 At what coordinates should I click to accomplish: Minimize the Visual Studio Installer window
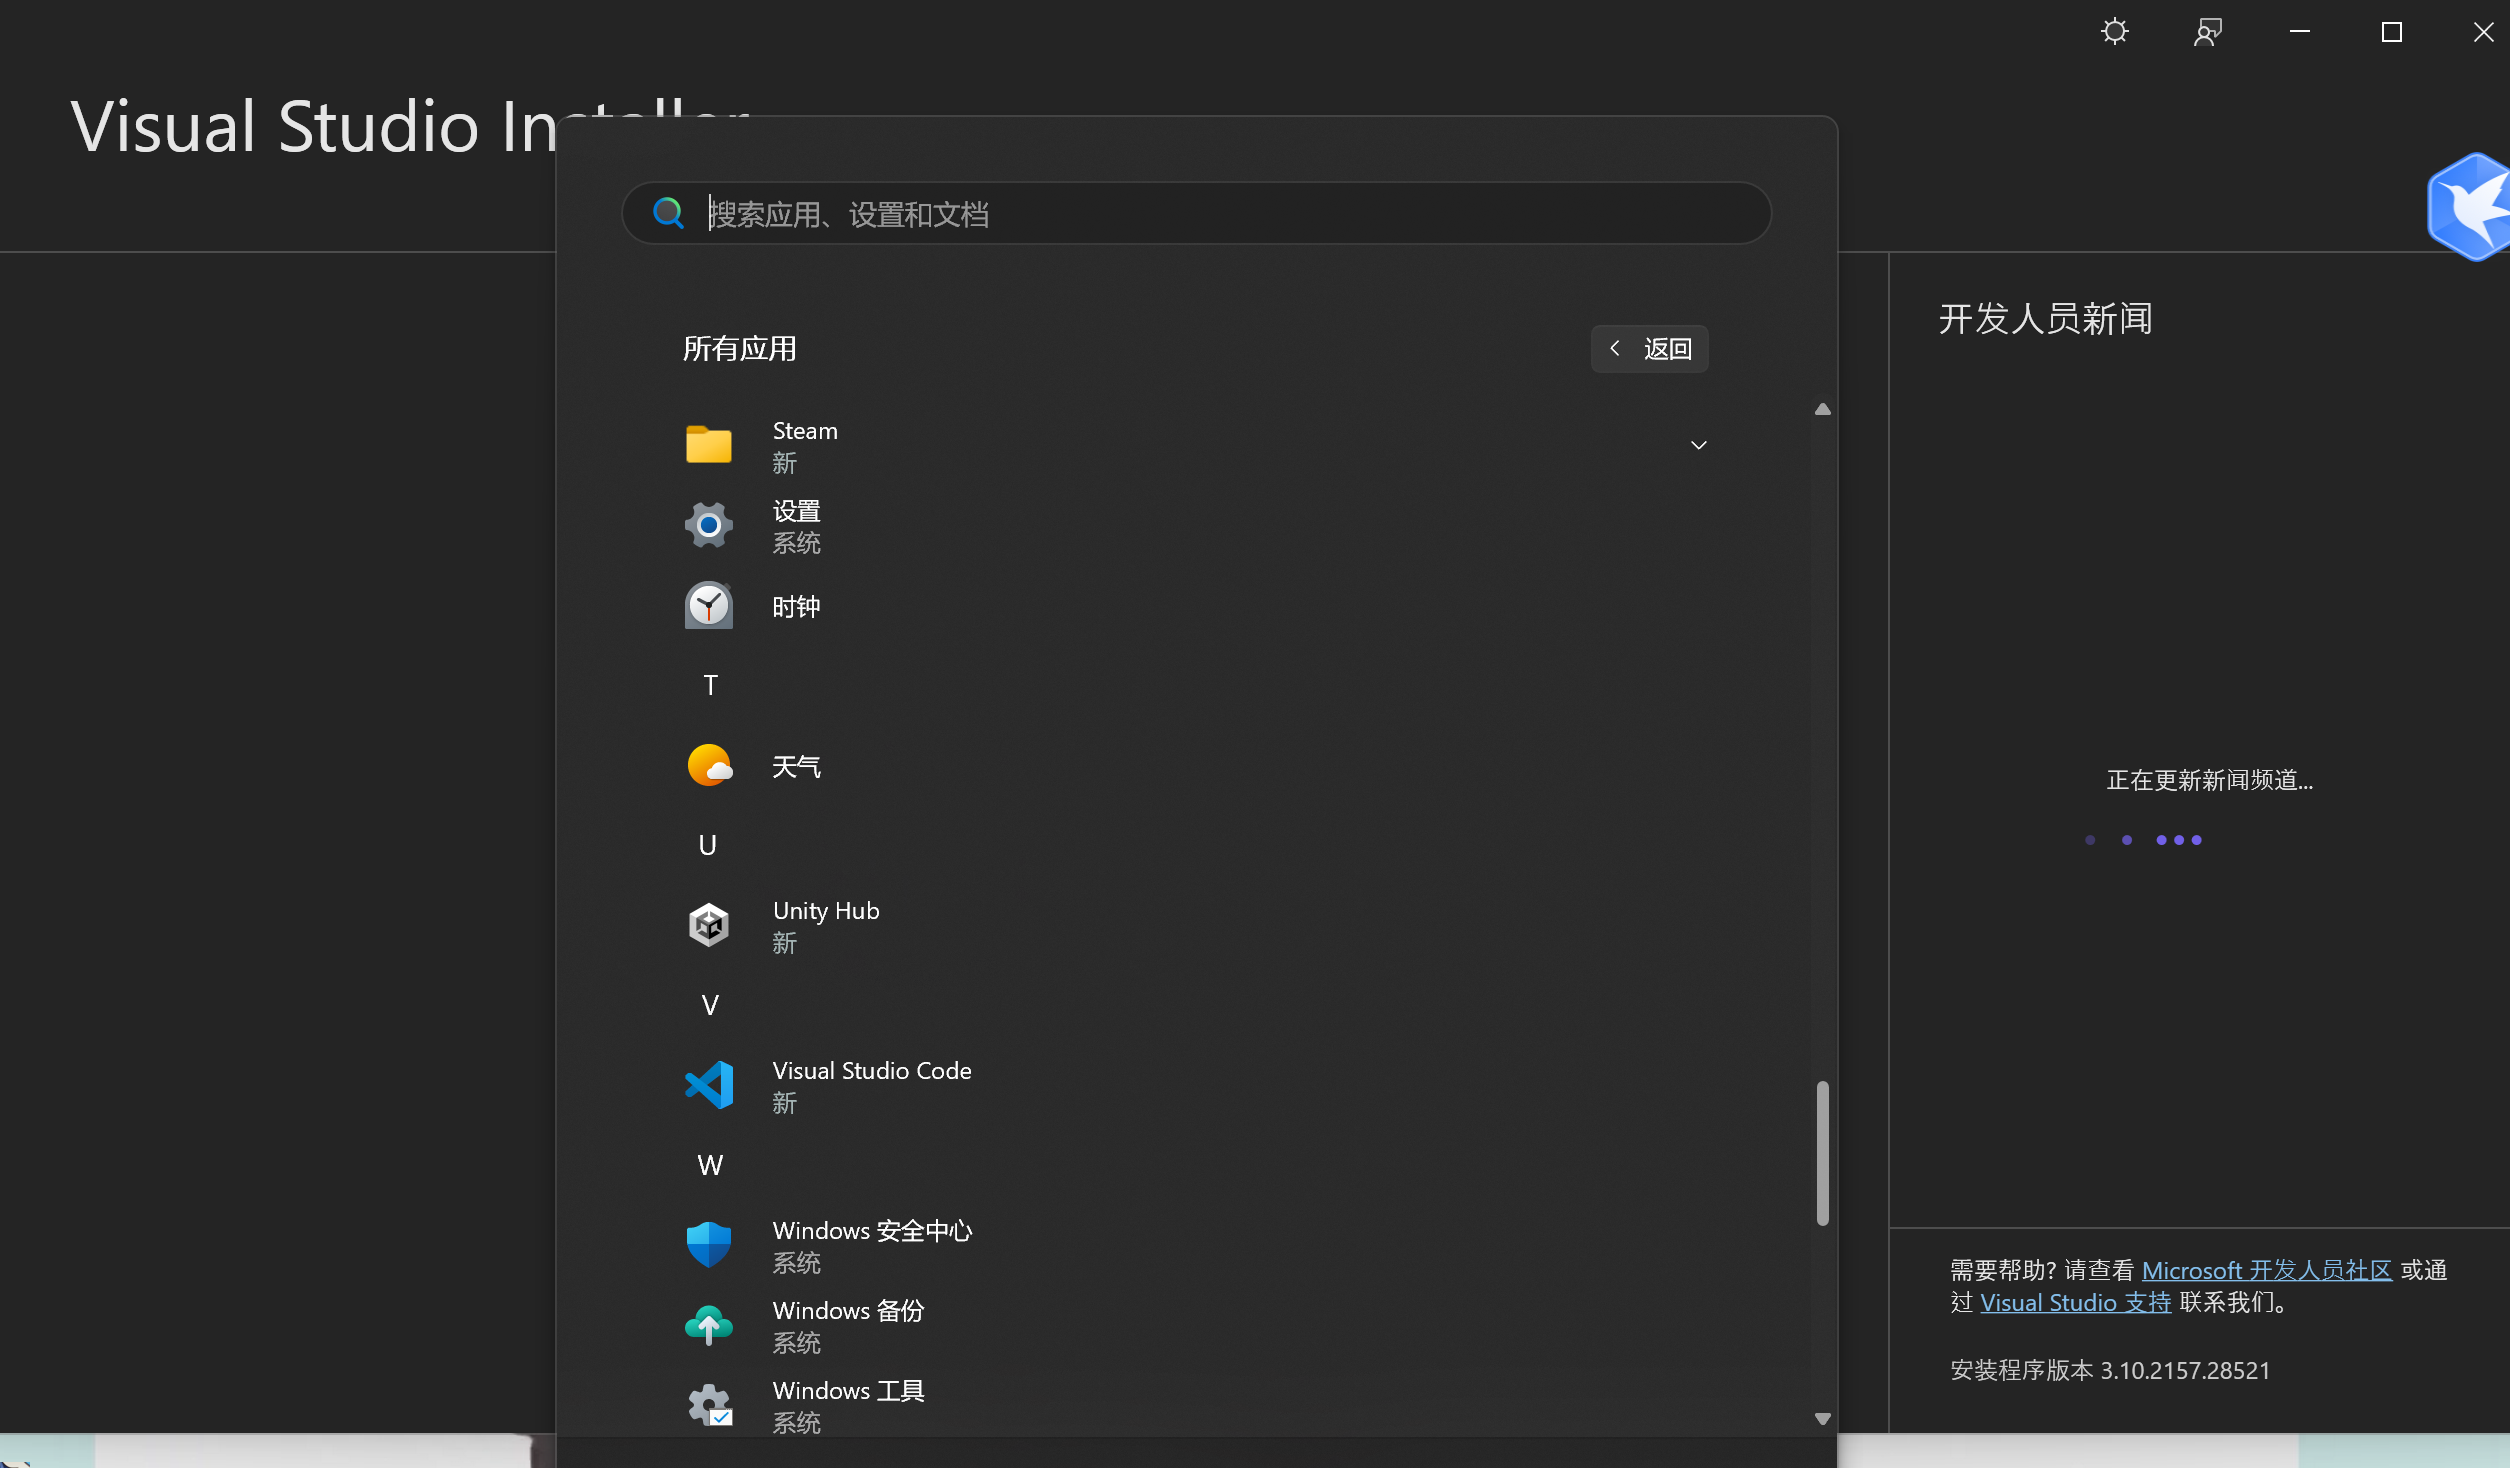pyautogui.click(x=2300, y=32)
